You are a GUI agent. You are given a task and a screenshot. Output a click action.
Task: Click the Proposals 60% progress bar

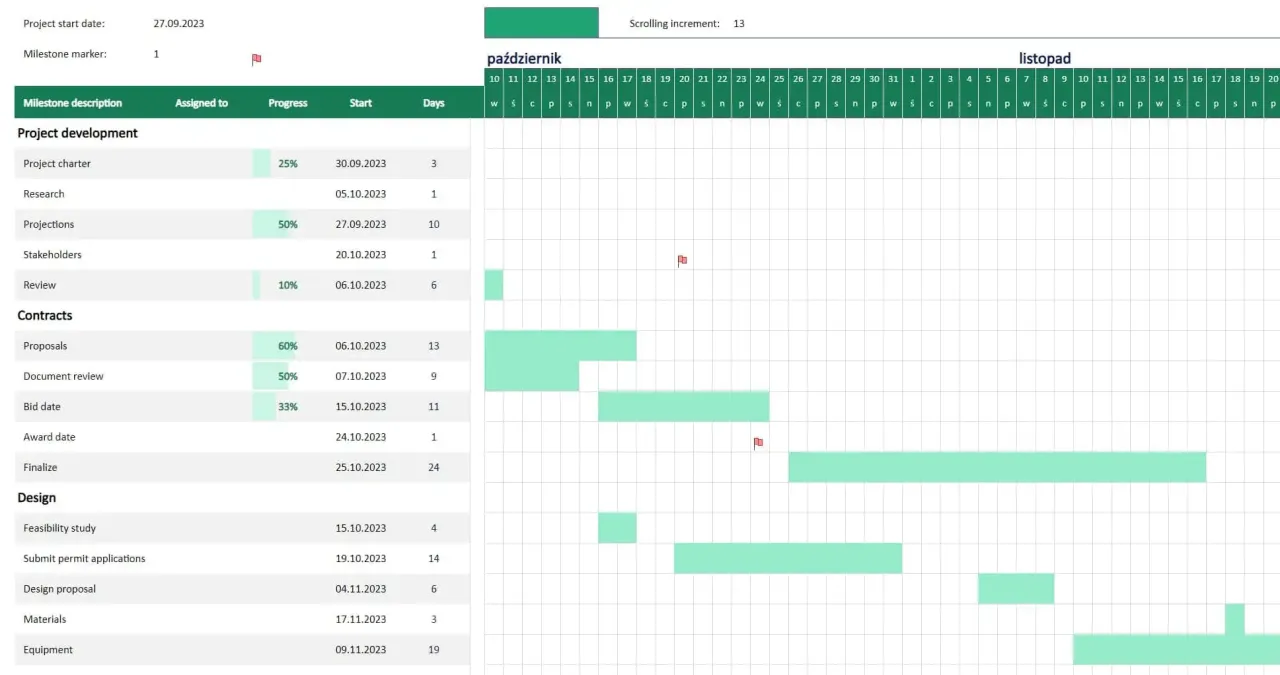(x=274, y=346)
